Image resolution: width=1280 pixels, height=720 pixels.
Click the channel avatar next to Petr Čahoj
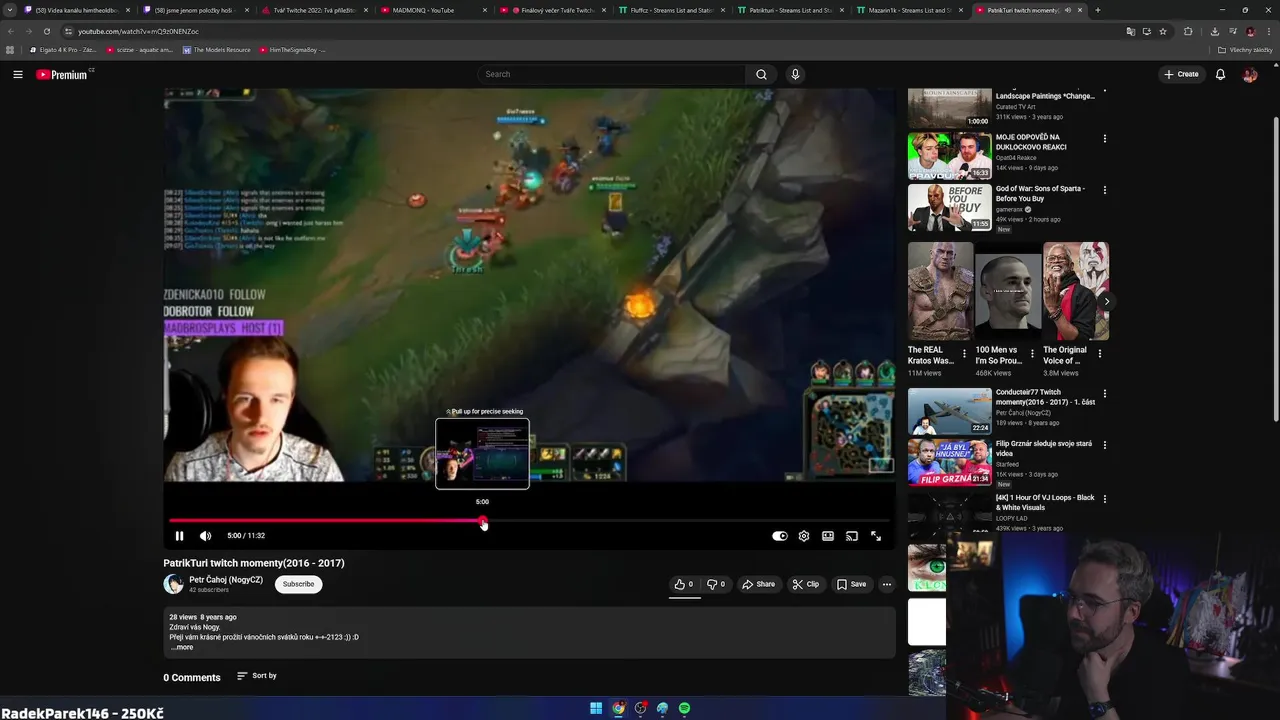tap(174, 584)
